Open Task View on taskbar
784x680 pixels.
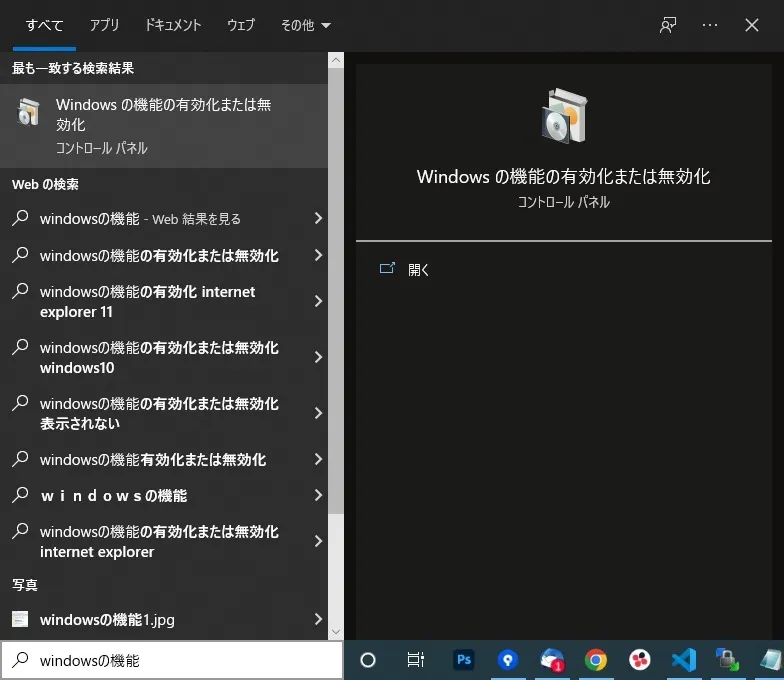[x=416, y=660]
